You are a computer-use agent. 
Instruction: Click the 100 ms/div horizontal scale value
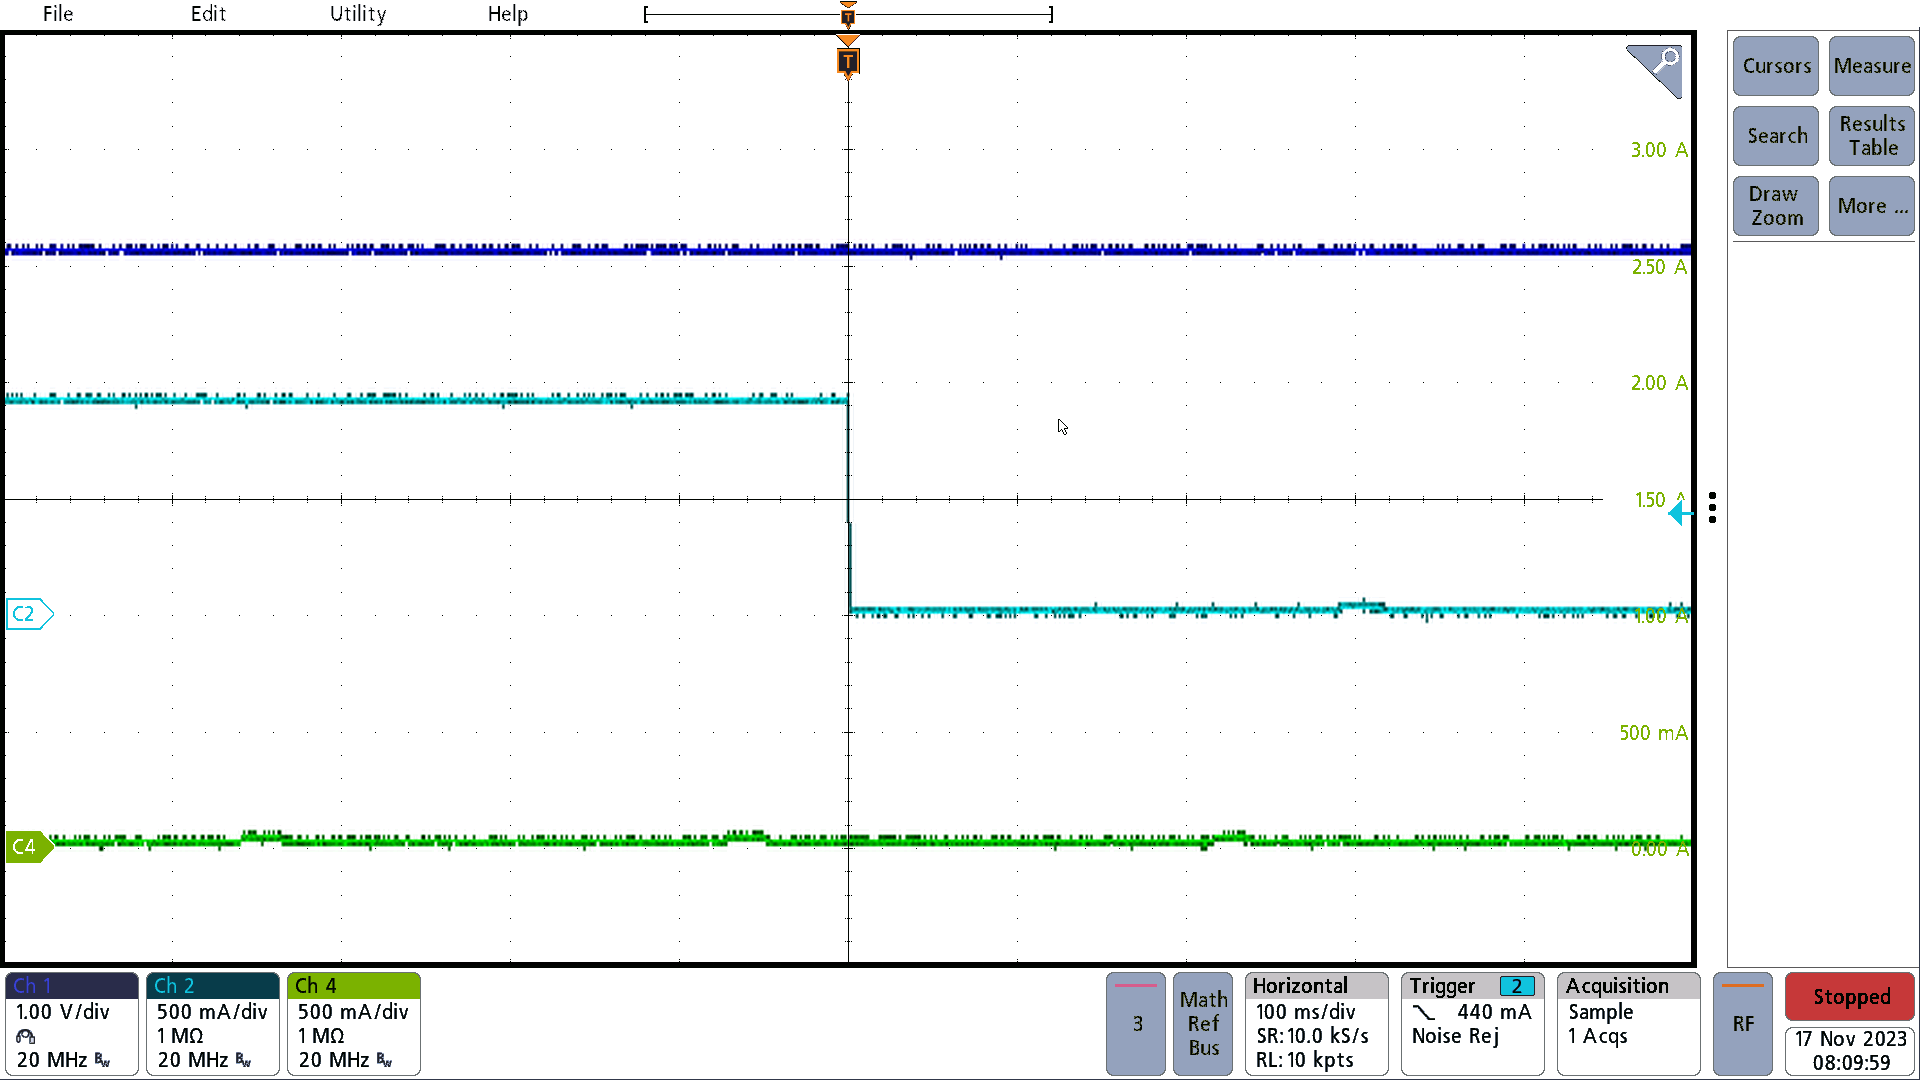[x=1305, y=1012]
